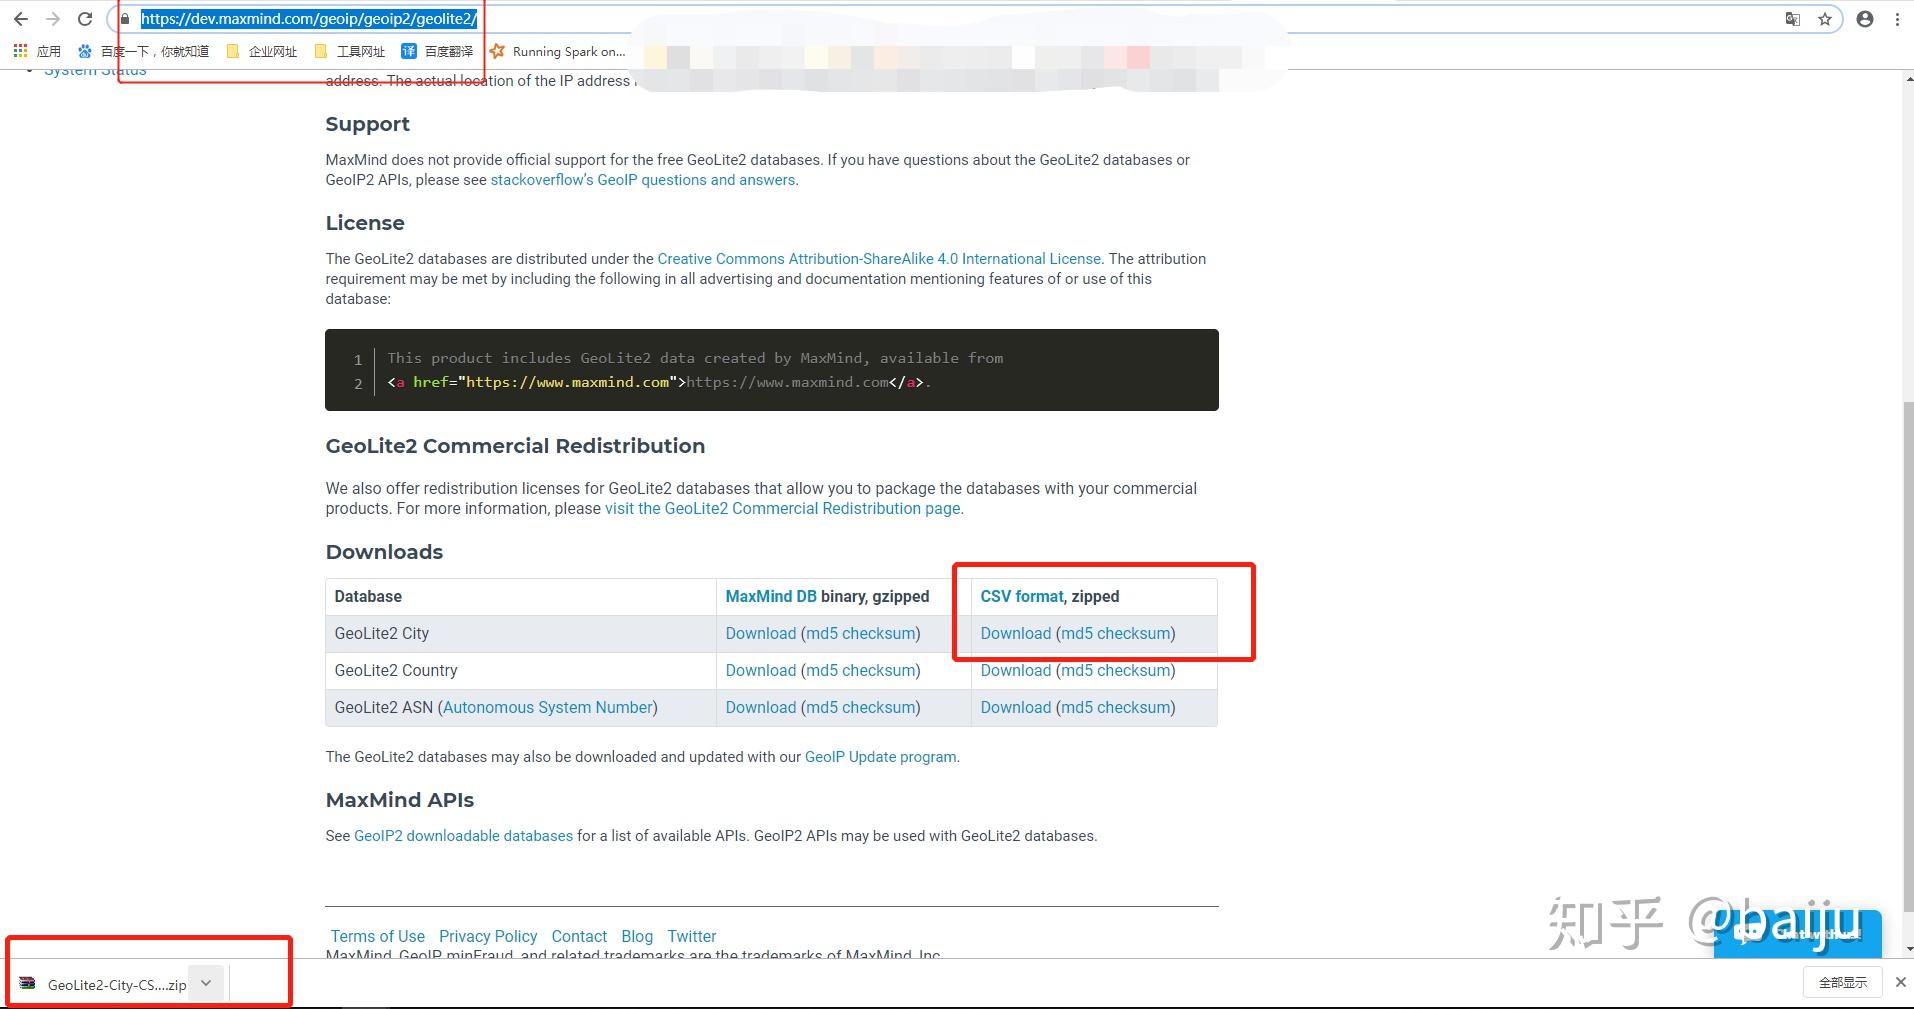Open the CSV format link in table header
The width and height of the screenshot is (1914, 1009).
(1022, 597)
